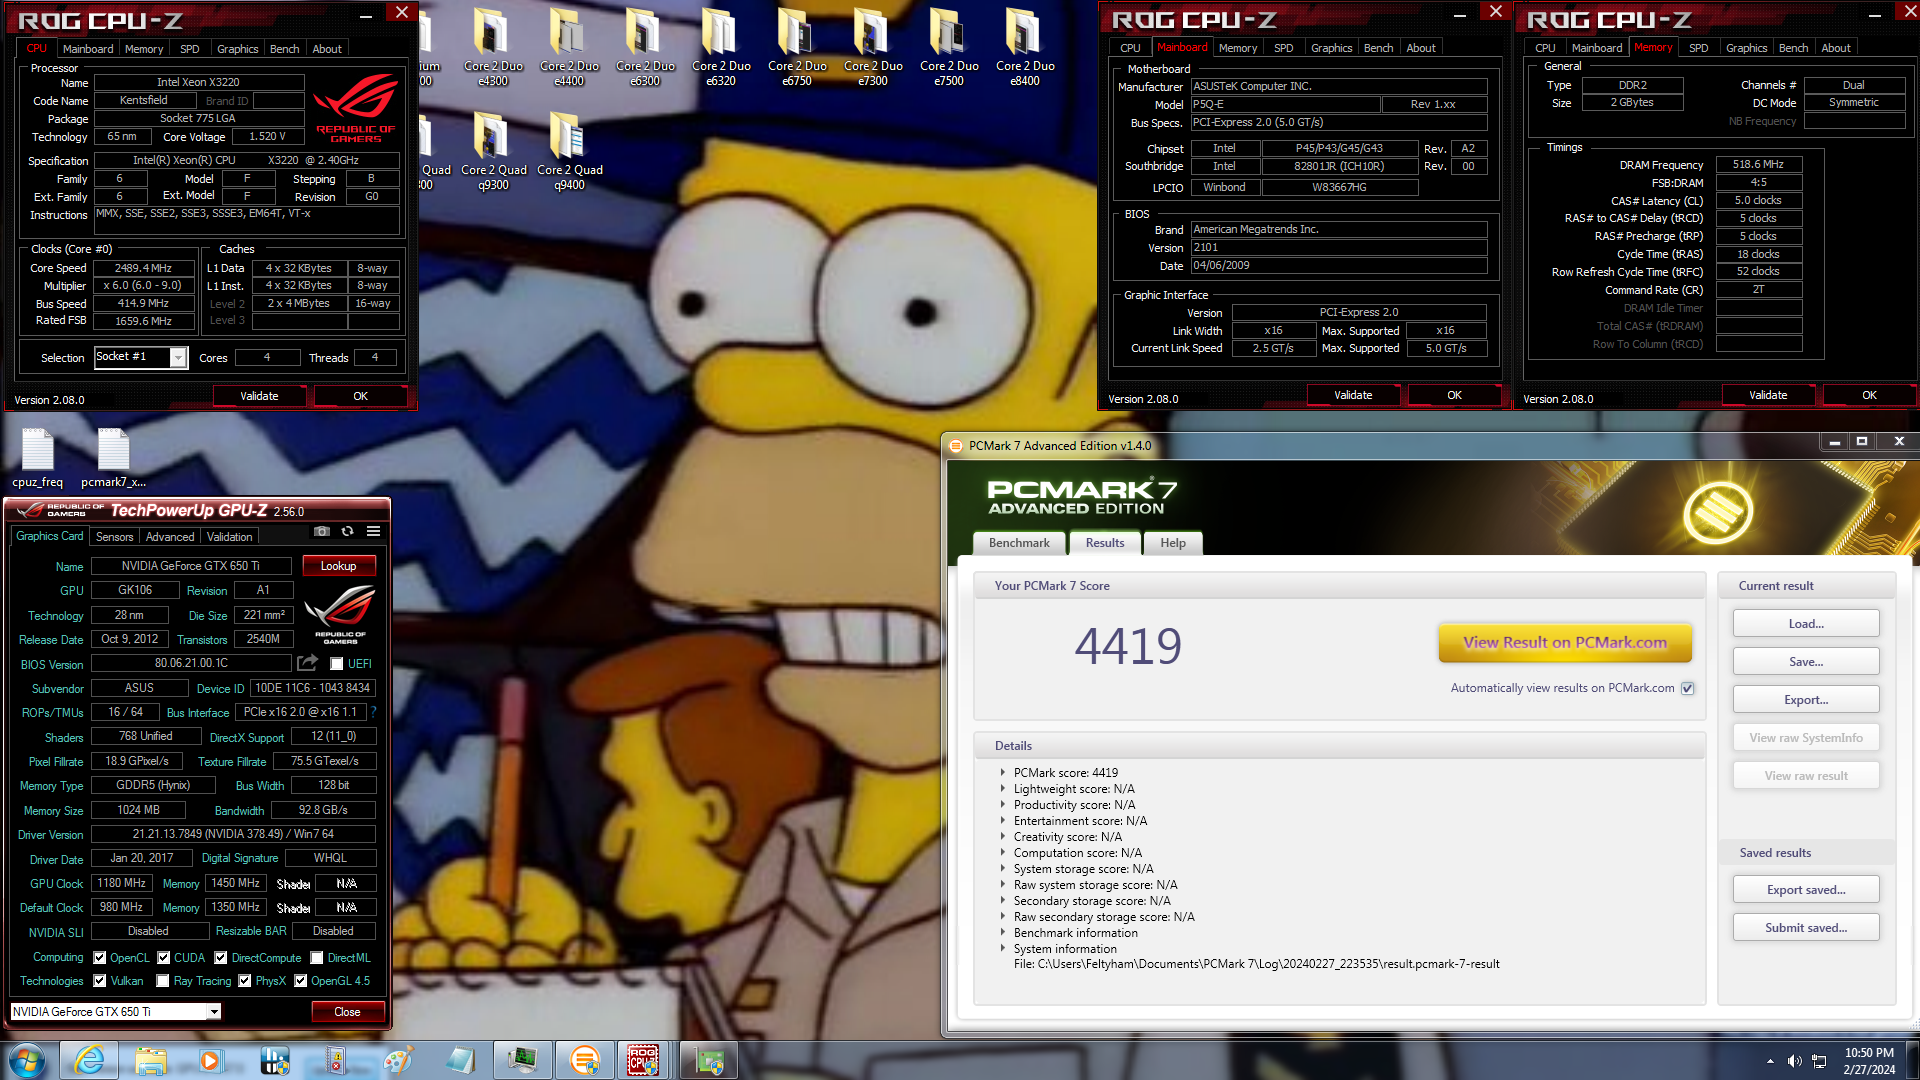Expand the Benchmark information row
This screenshot has height=1080, width=1920.
coord(1003,932)
